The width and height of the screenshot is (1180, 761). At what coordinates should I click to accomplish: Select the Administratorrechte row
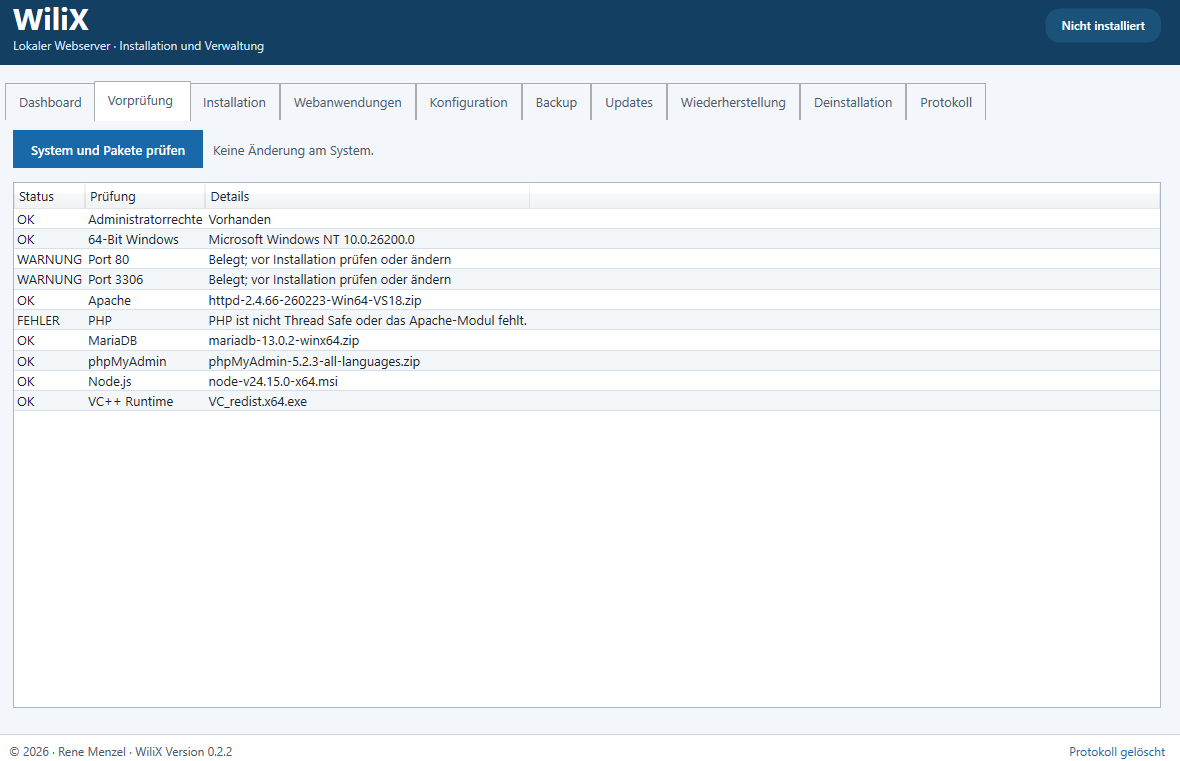coord(587,219)
